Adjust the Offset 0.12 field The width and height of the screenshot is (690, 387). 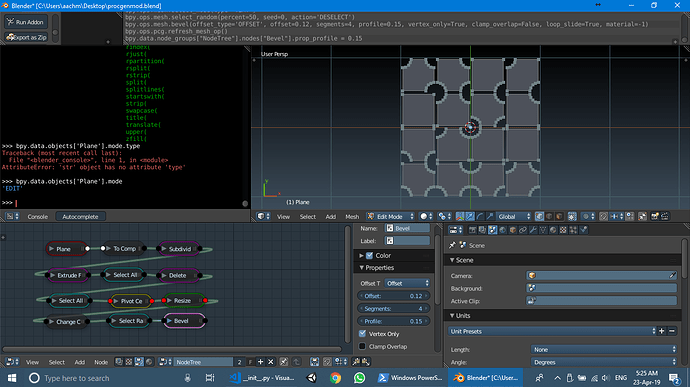coord(393,296)
